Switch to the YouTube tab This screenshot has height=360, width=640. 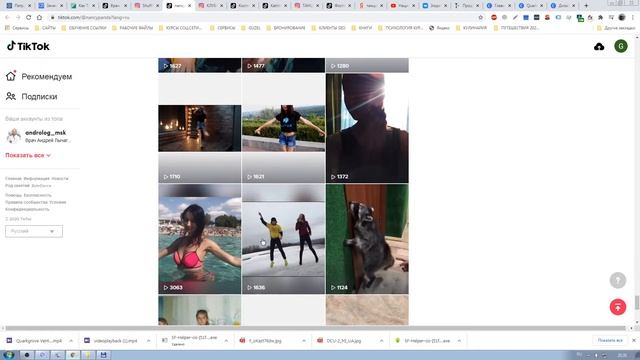click(x=402, y=6)
